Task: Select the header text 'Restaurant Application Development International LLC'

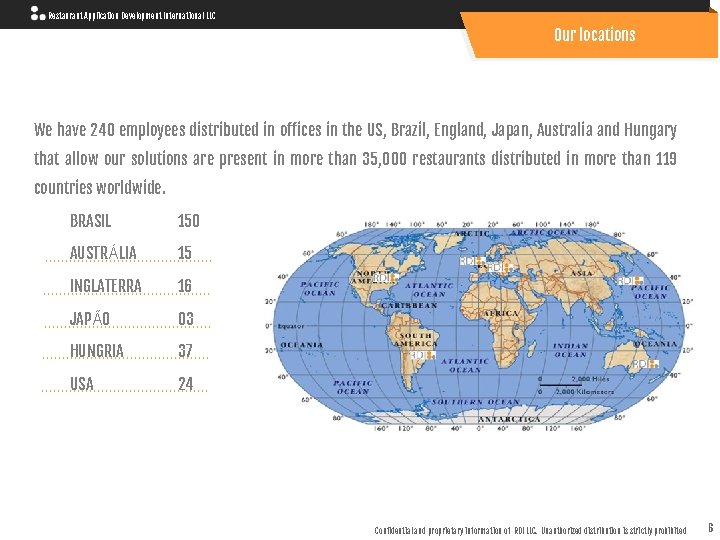Action: [131, 15]
